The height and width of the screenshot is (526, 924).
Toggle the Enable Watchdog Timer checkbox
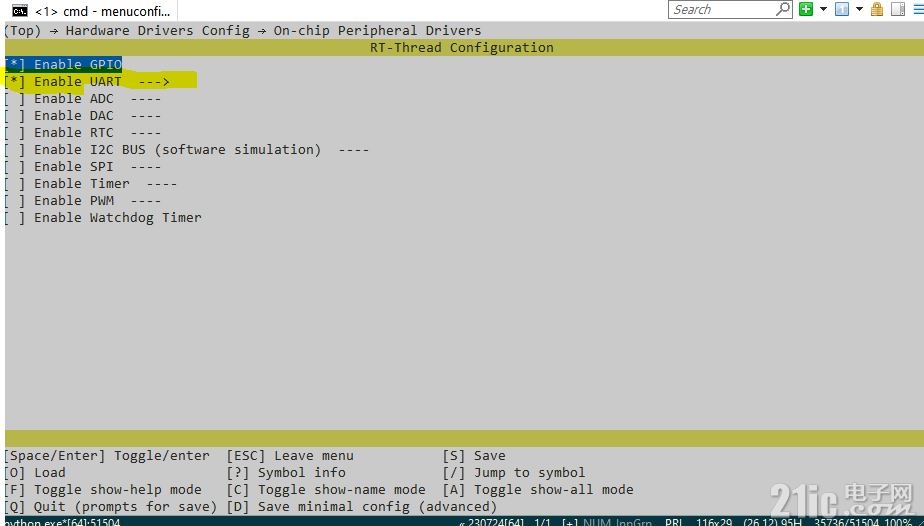(x=14, y=218)
